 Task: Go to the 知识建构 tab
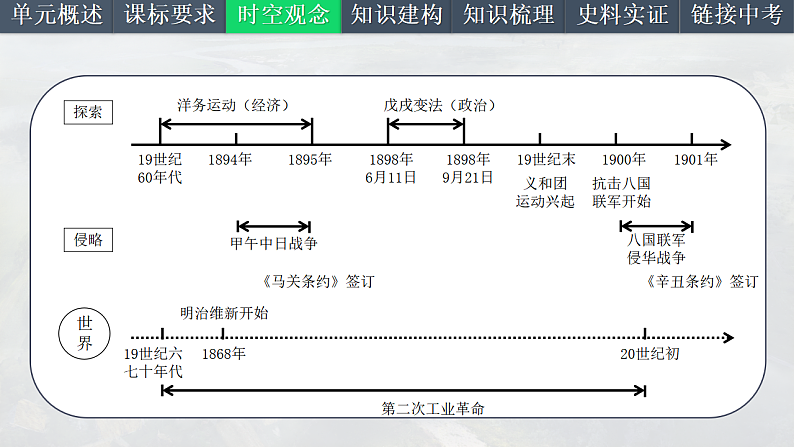[396, 16]
